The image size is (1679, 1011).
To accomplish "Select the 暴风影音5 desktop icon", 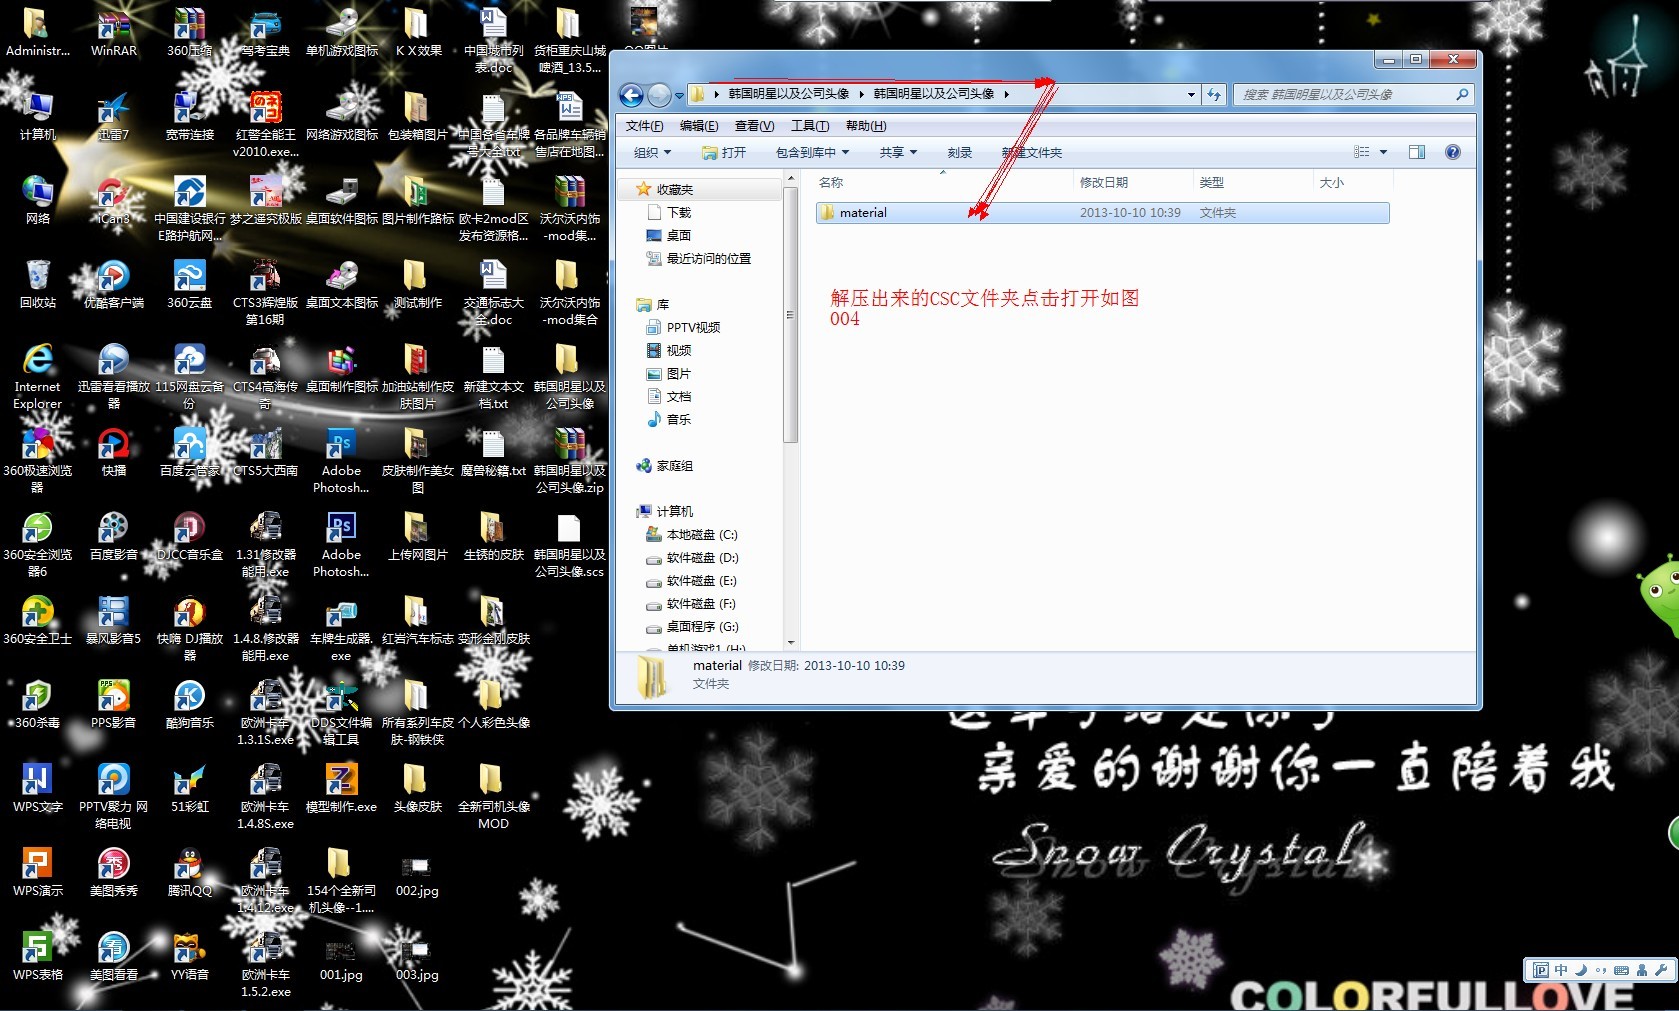I will [114, 620].
